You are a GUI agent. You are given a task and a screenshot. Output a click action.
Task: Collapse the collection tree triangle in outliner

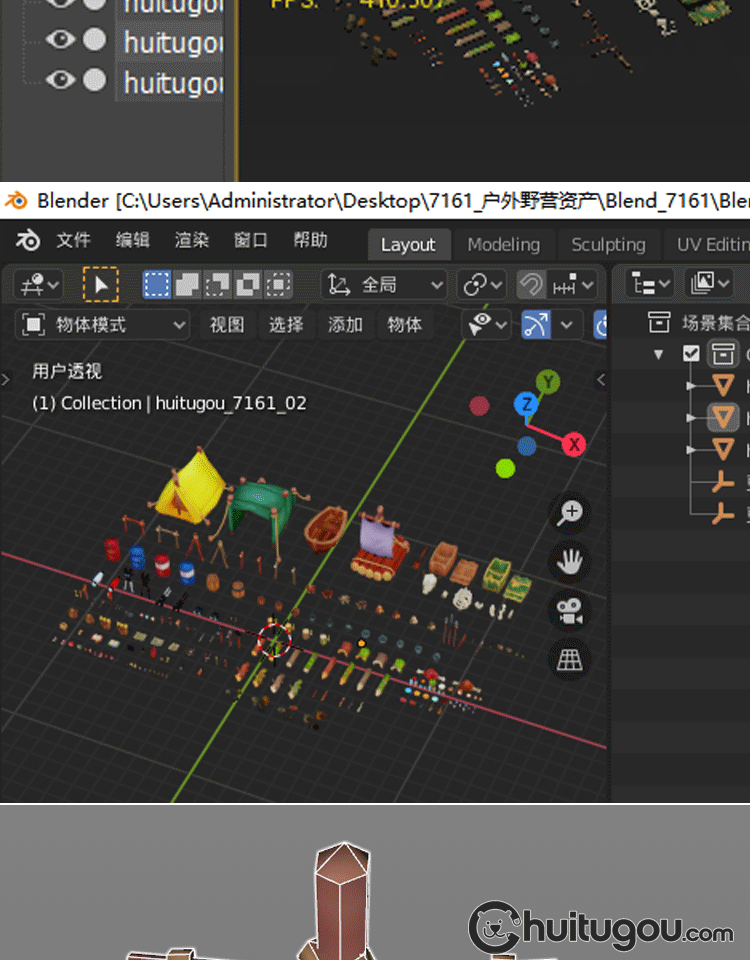click(x=658, y=354)
